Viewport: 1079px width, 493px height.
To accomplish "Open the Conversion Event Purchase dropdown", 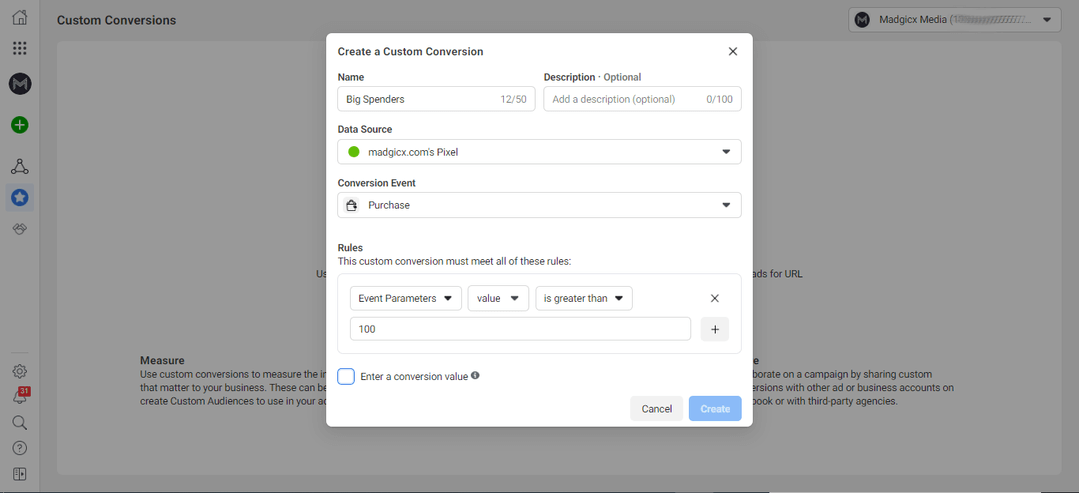I will tap(540, 205).
